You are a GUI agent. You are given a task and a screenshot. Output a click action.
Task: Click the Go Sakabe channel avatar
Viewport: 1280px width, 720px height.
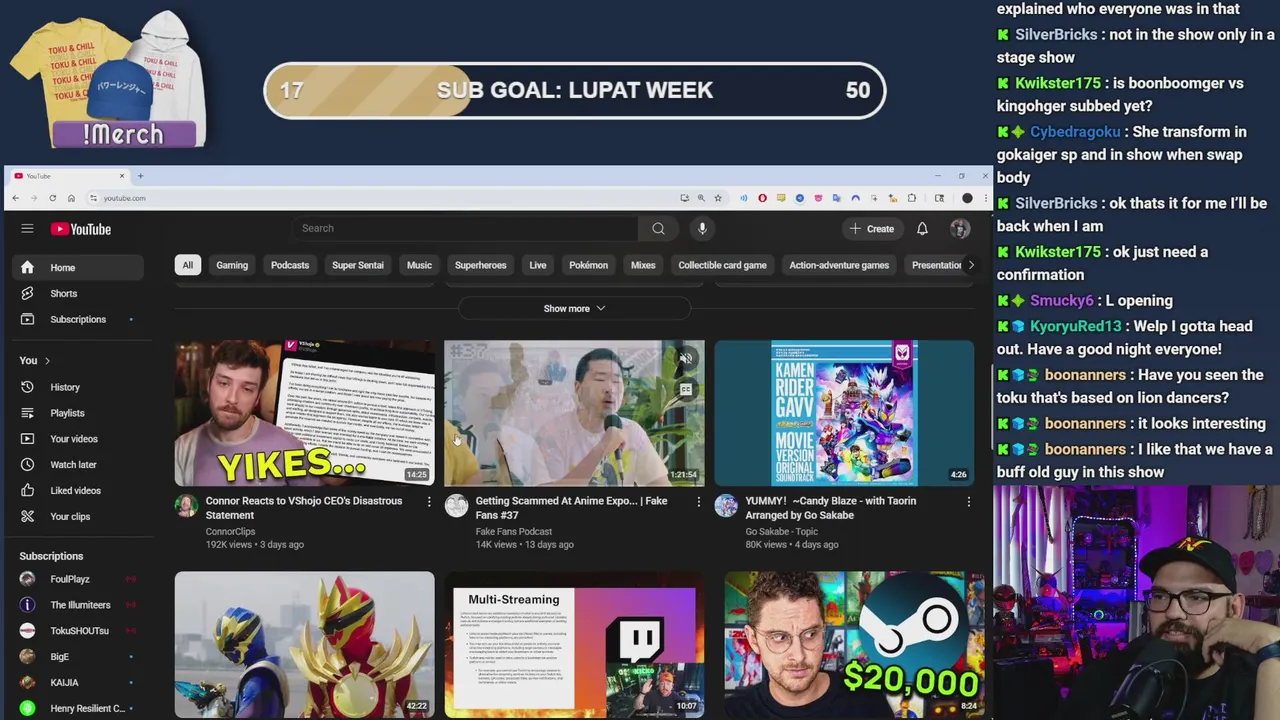click(726, 505)
